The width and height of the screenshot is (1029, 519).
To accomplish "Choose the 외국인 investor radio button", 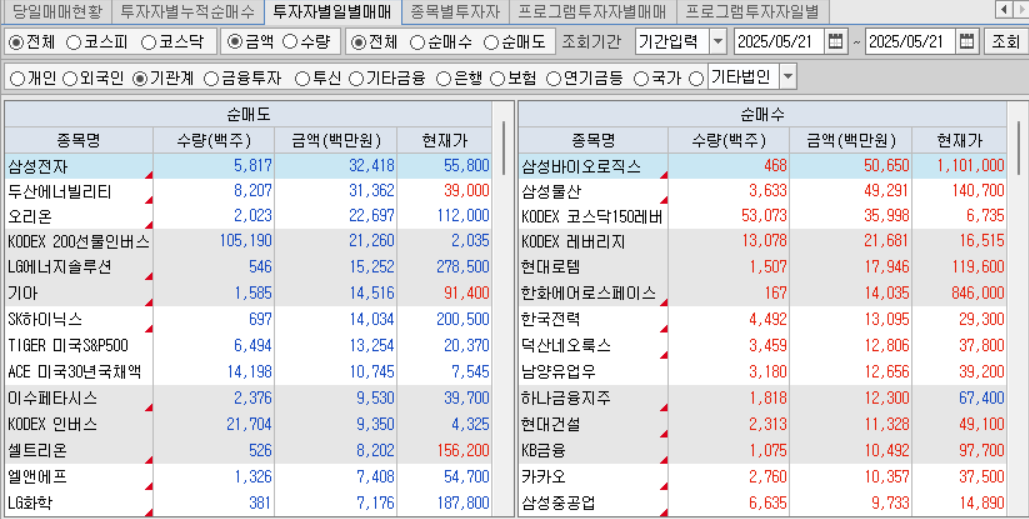I will point(70,79).
